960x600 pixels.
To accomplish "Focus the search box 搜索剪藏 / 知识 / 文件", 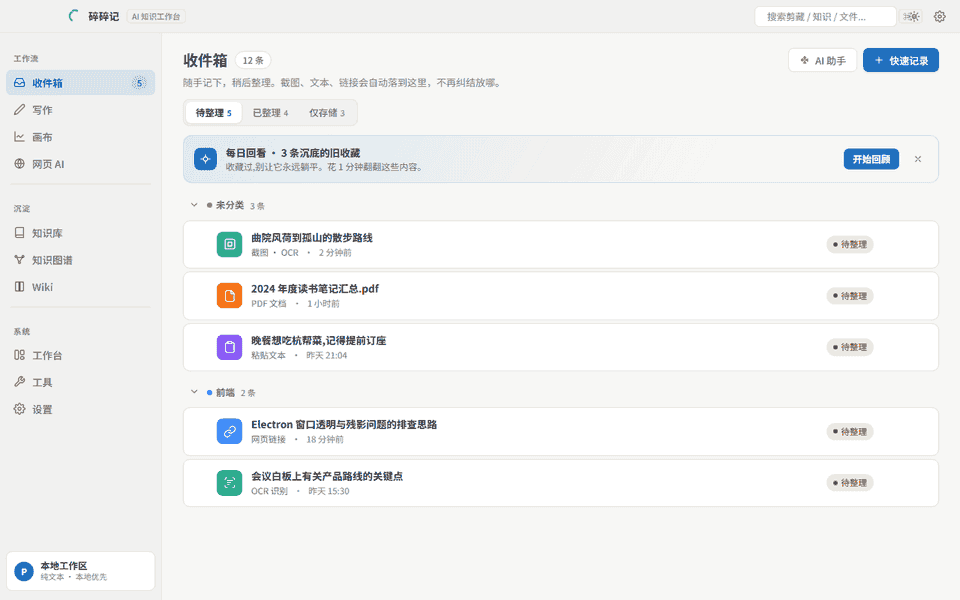I will coord(825,17).
